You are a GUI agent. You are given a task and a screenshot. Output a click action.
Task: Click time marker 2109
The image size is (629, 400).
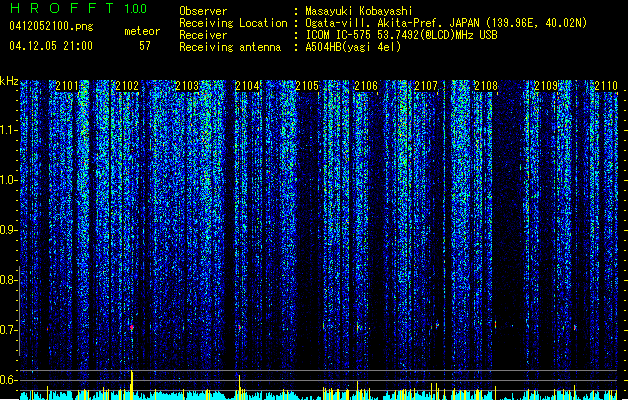(546, 86)
